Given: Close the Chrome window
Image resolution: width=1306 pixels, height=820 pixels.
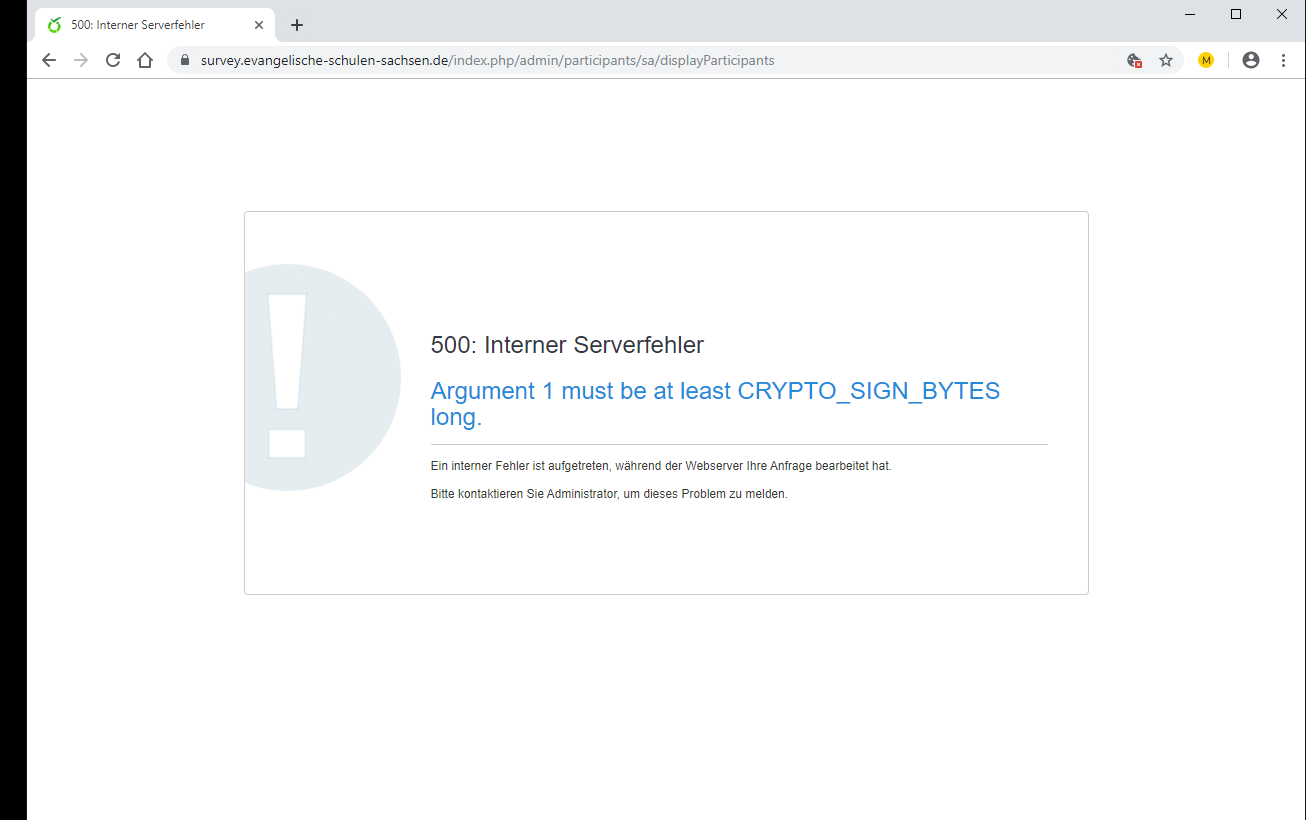Looking at the screenshot, I should pos(1282,14).
